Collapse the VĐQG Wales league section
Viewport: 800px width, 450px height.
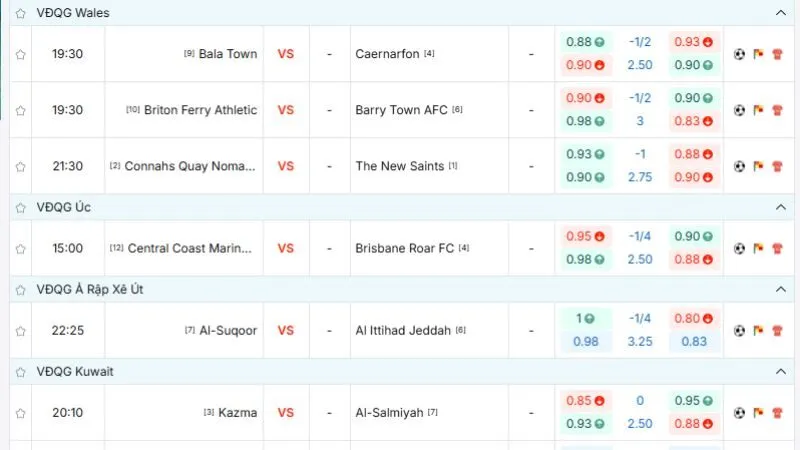tap(780, 13)
